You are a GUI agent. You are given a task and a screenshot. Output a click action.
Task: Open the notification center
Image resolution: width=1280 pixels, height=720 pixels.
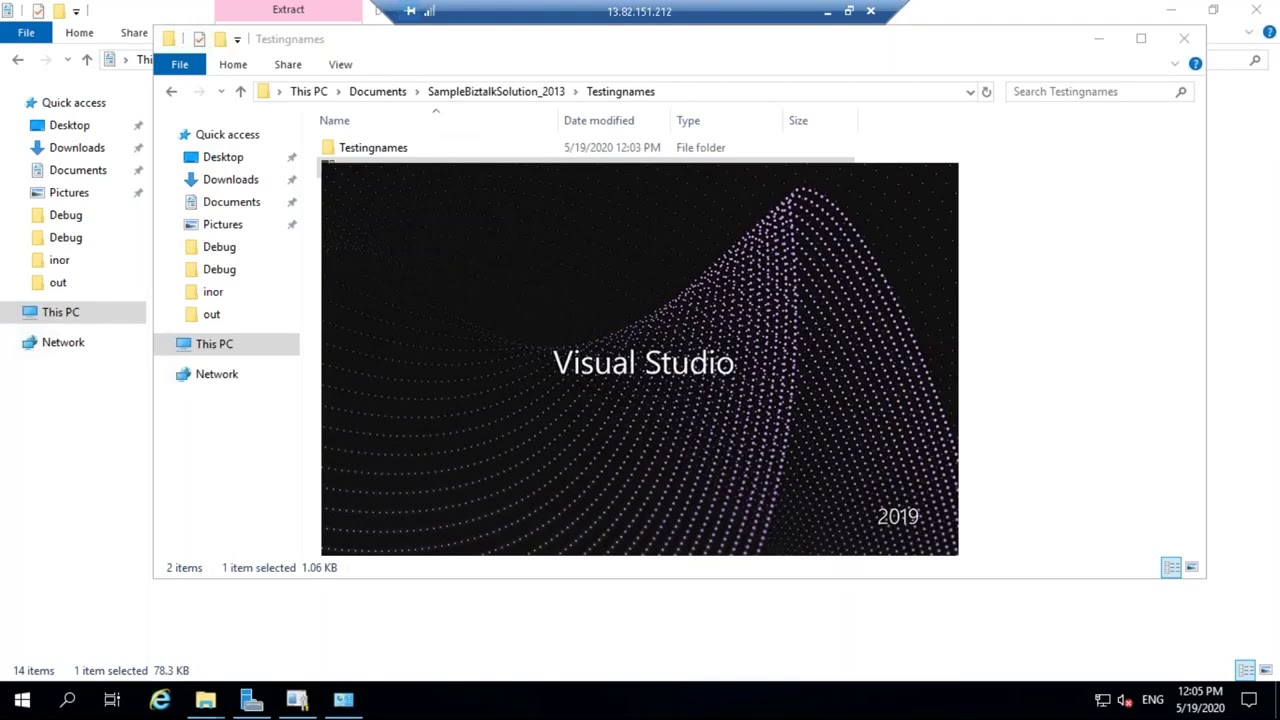pyautogui.click(x=1249, y=700)
